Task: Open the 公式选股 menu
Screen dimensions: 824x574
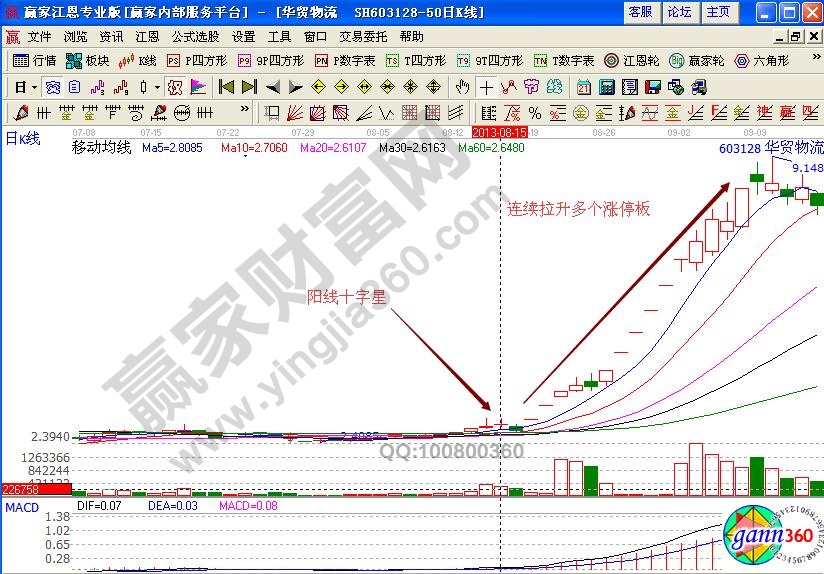Action: click(x=195, y=36)
